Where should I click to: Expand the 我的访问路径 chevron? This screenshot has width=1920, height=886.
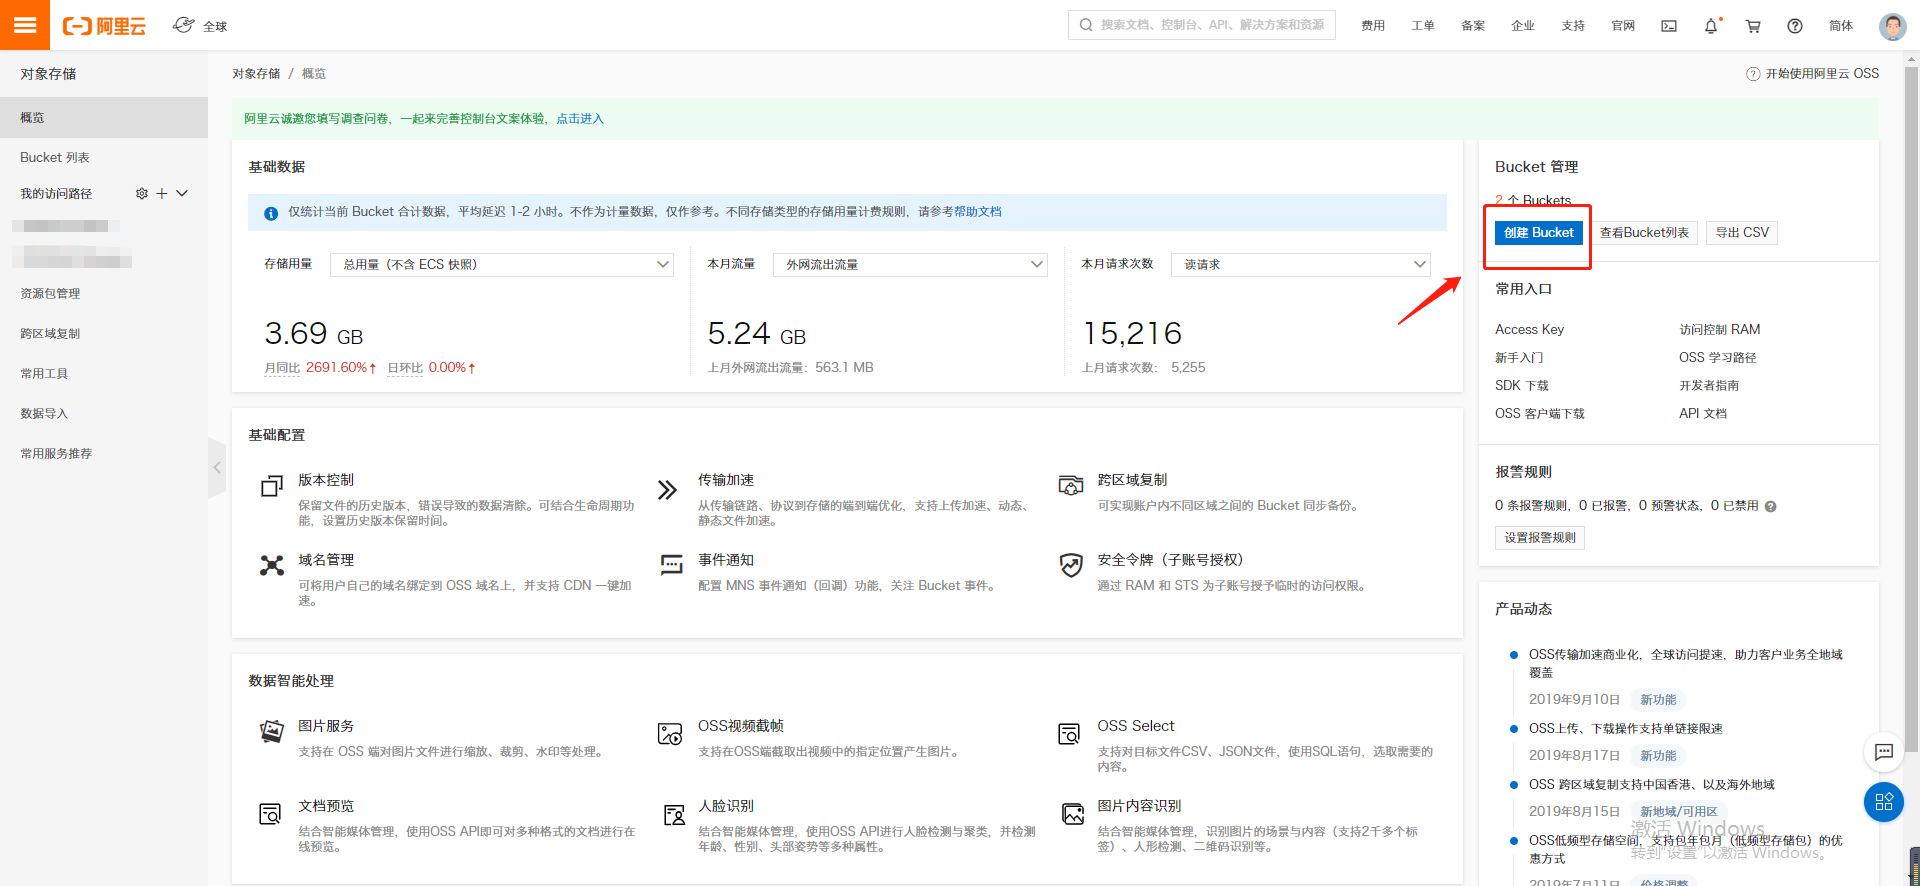click(182, 194)
